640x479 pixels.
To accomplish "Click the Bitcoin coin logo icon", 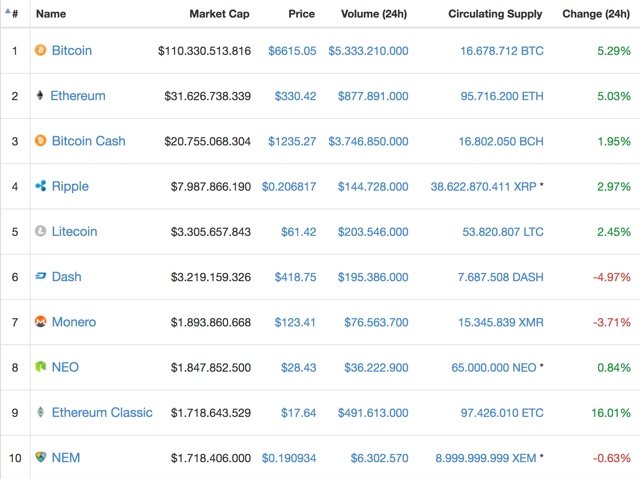I will (x=40, y=50).
